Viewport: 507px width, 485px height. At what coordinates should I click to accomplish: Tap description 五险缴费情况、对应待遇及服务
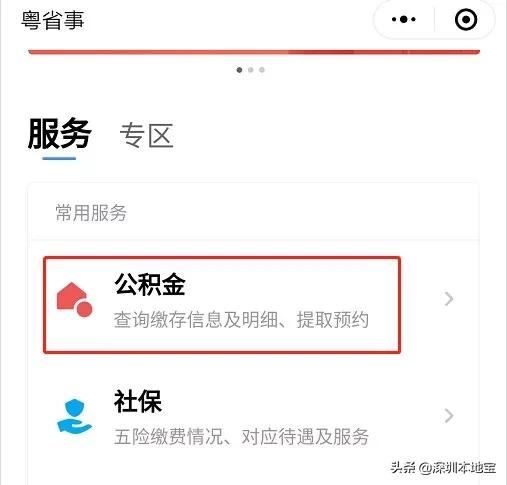point(241,436)
